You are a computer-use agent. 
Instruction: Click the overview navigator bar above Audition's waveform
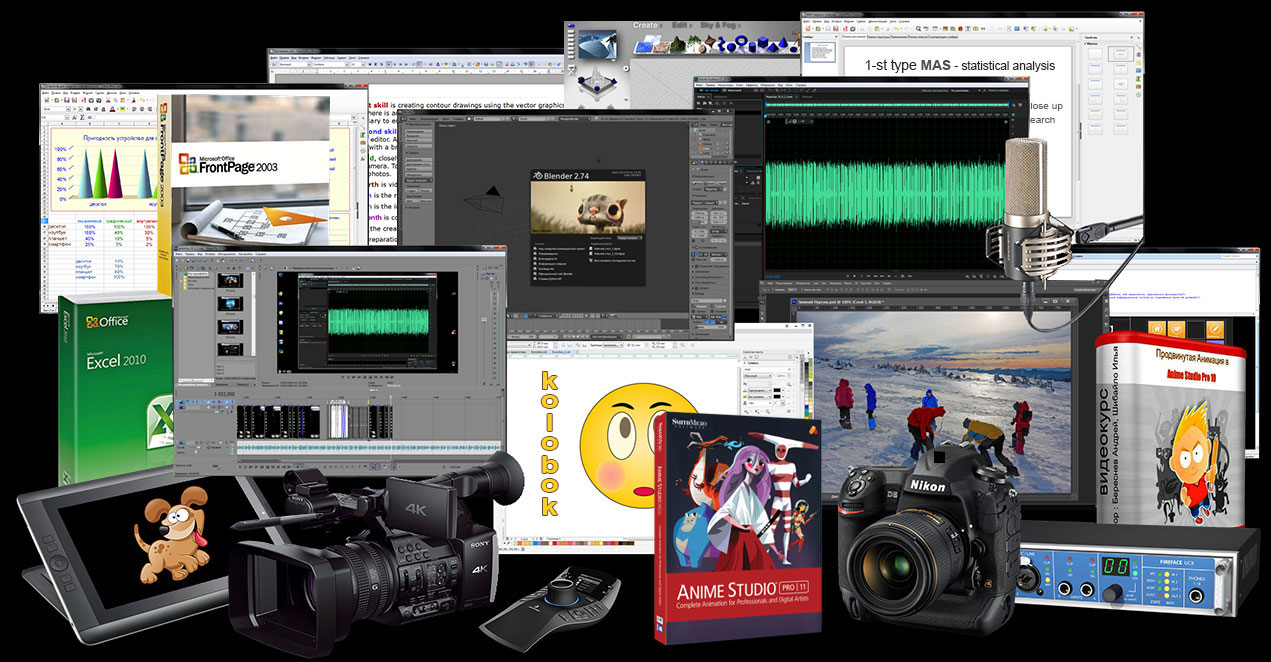pos(889,105)
